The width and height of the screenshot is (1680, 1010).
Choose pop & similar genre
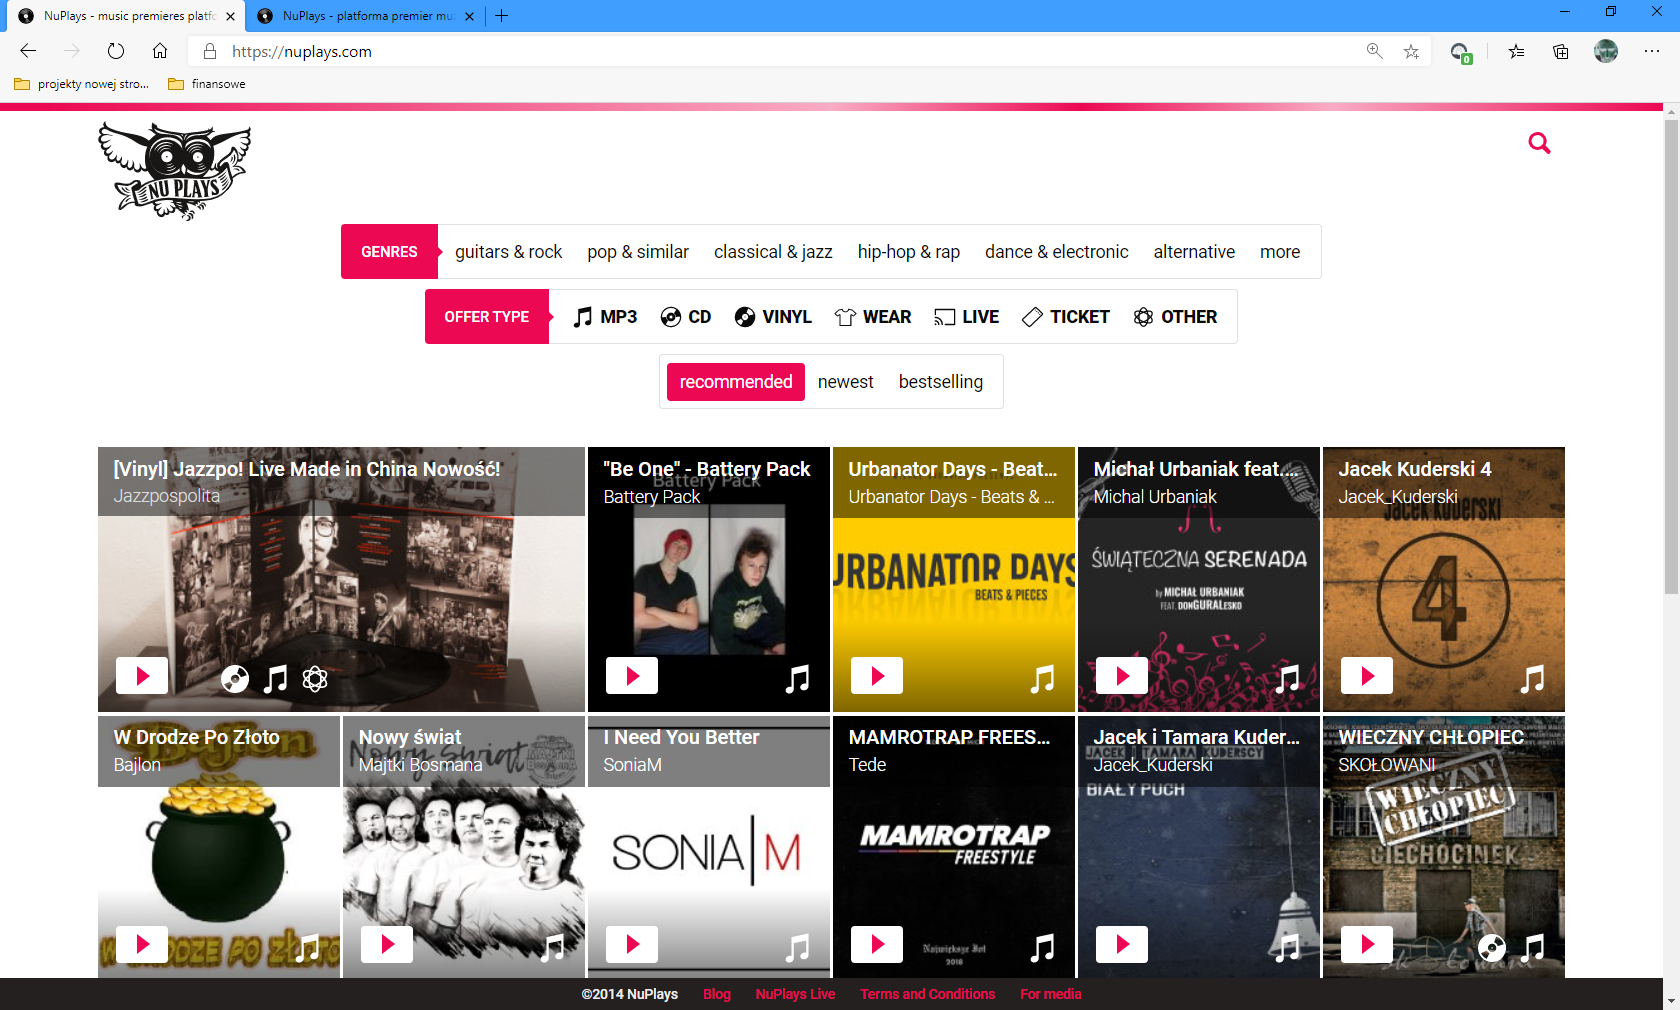coord(638,252)
